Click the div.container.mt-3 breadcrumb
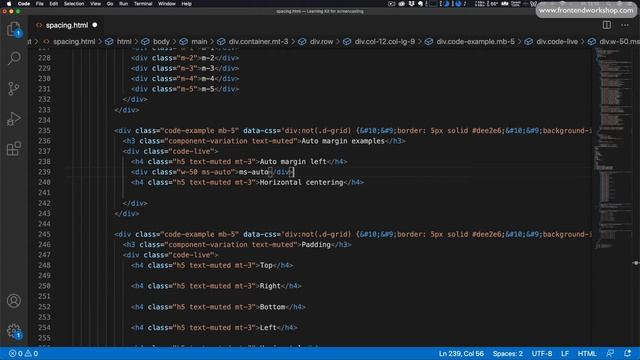 point(258,41)
